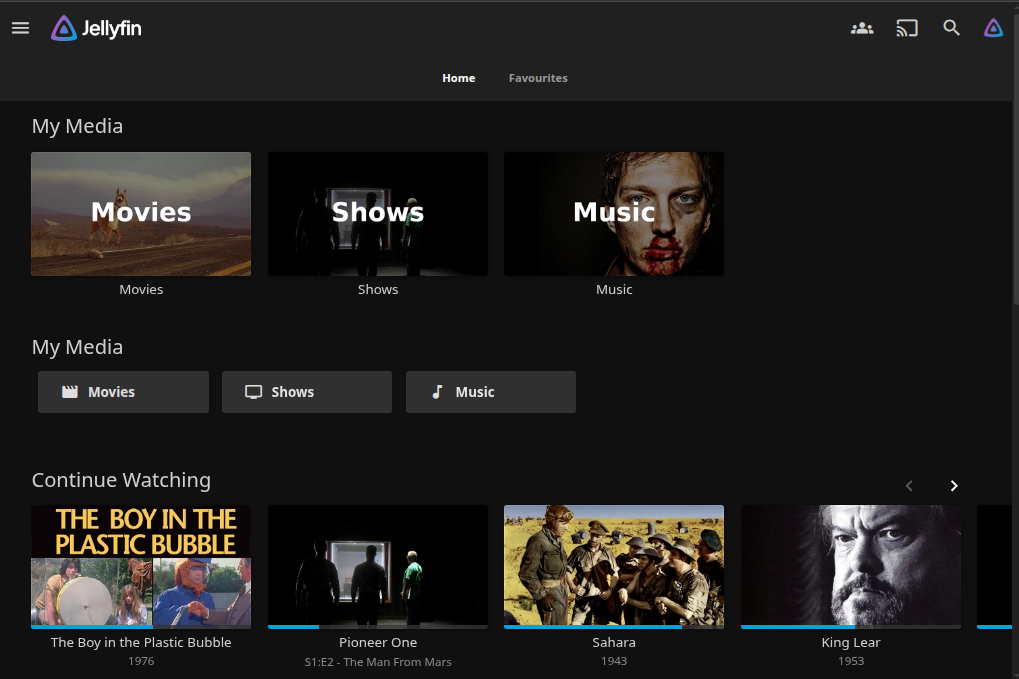Image resolution: width=1019 pixels, height=679 pixels.
Task: Click the Jellyfin logo in header
Action: point(96,28)
